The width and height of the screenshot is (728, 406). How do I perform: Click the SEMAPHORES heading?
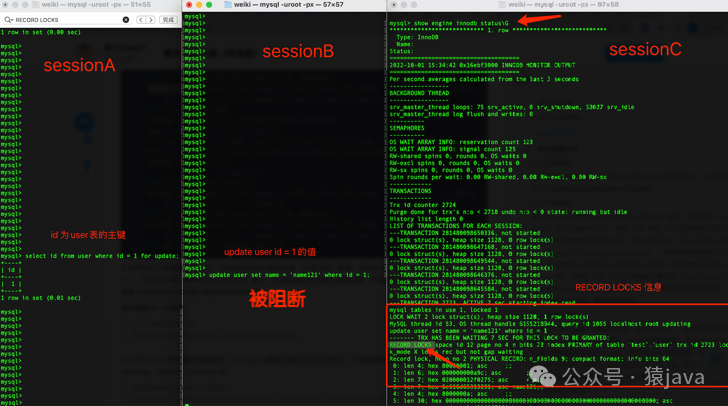(x=407, y=128)
